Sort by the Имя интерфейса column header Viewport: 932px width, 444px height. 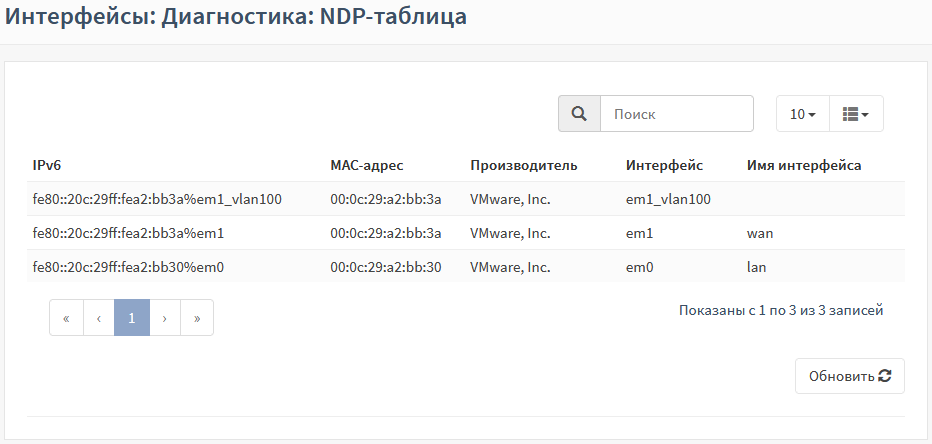click(x=803, y=165)
